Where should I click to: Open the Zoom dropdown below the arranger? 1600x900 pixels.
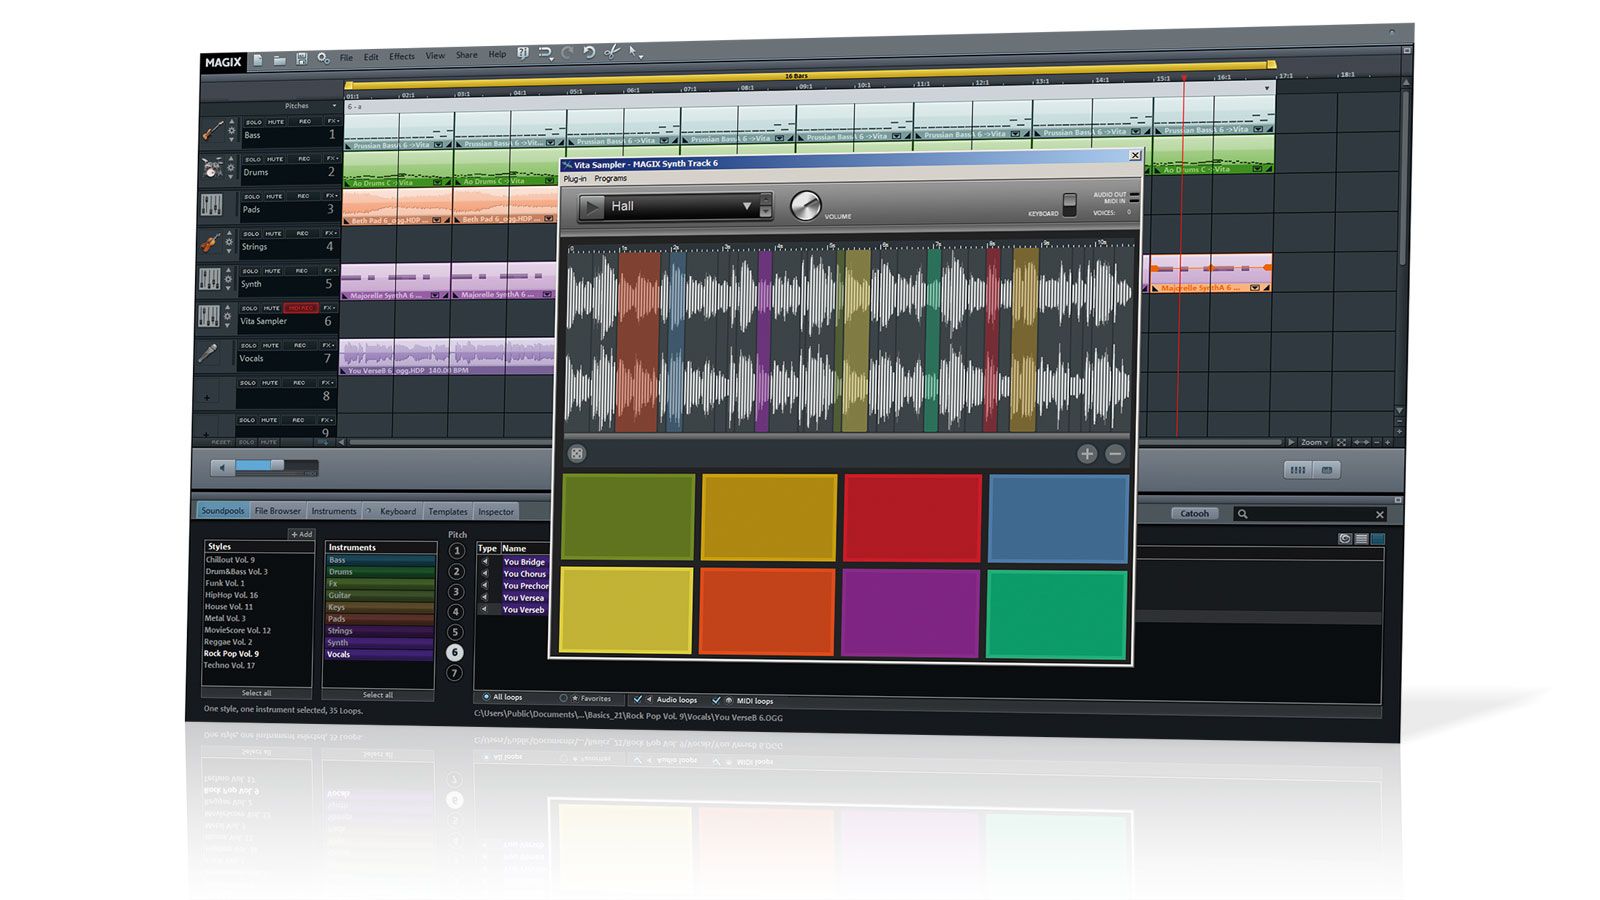(x=1315, y=442)
